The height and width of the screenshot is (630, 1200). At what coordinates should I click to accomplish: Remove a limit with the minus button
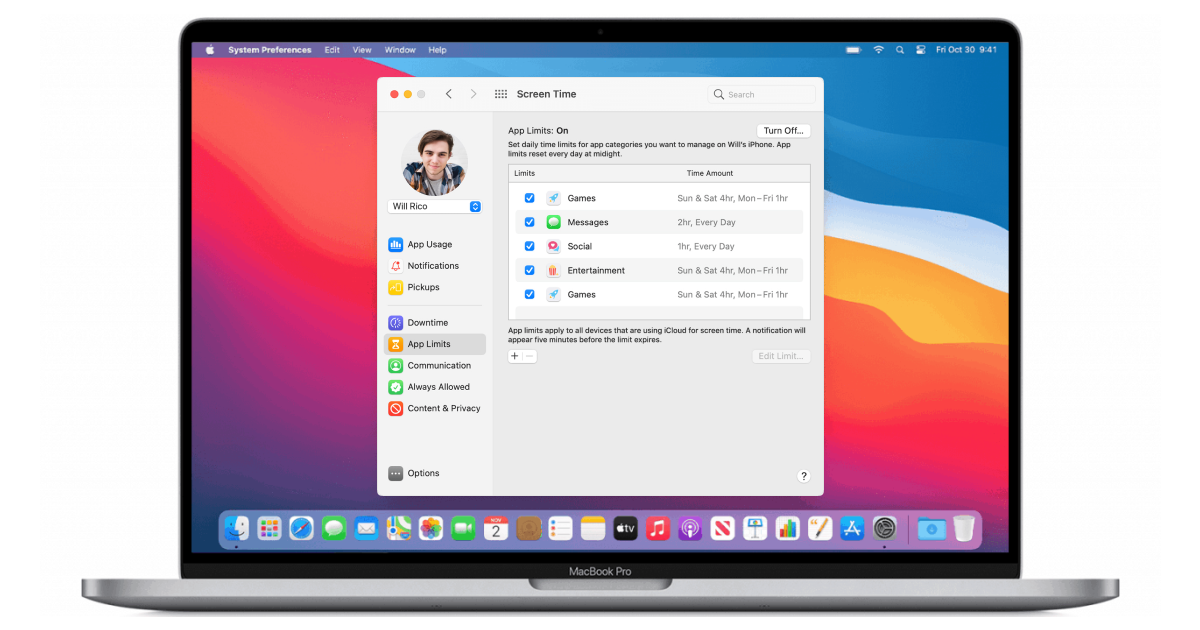click(x=530, y=356)
